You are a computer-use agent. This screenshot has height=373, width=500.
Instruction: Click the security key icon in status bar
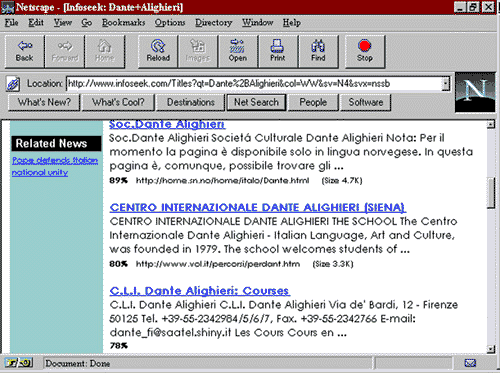pyautogui.click(x=19, y=363)
